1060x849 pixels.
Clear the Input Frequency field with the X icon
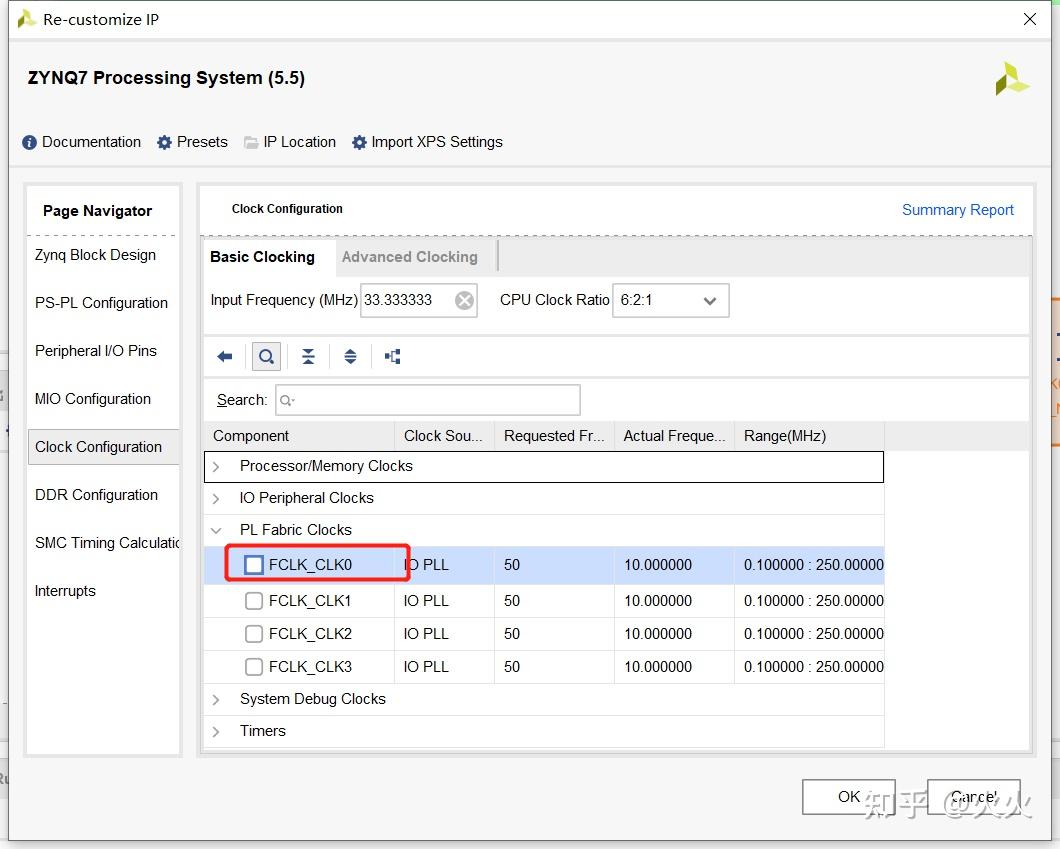[464, 300]
